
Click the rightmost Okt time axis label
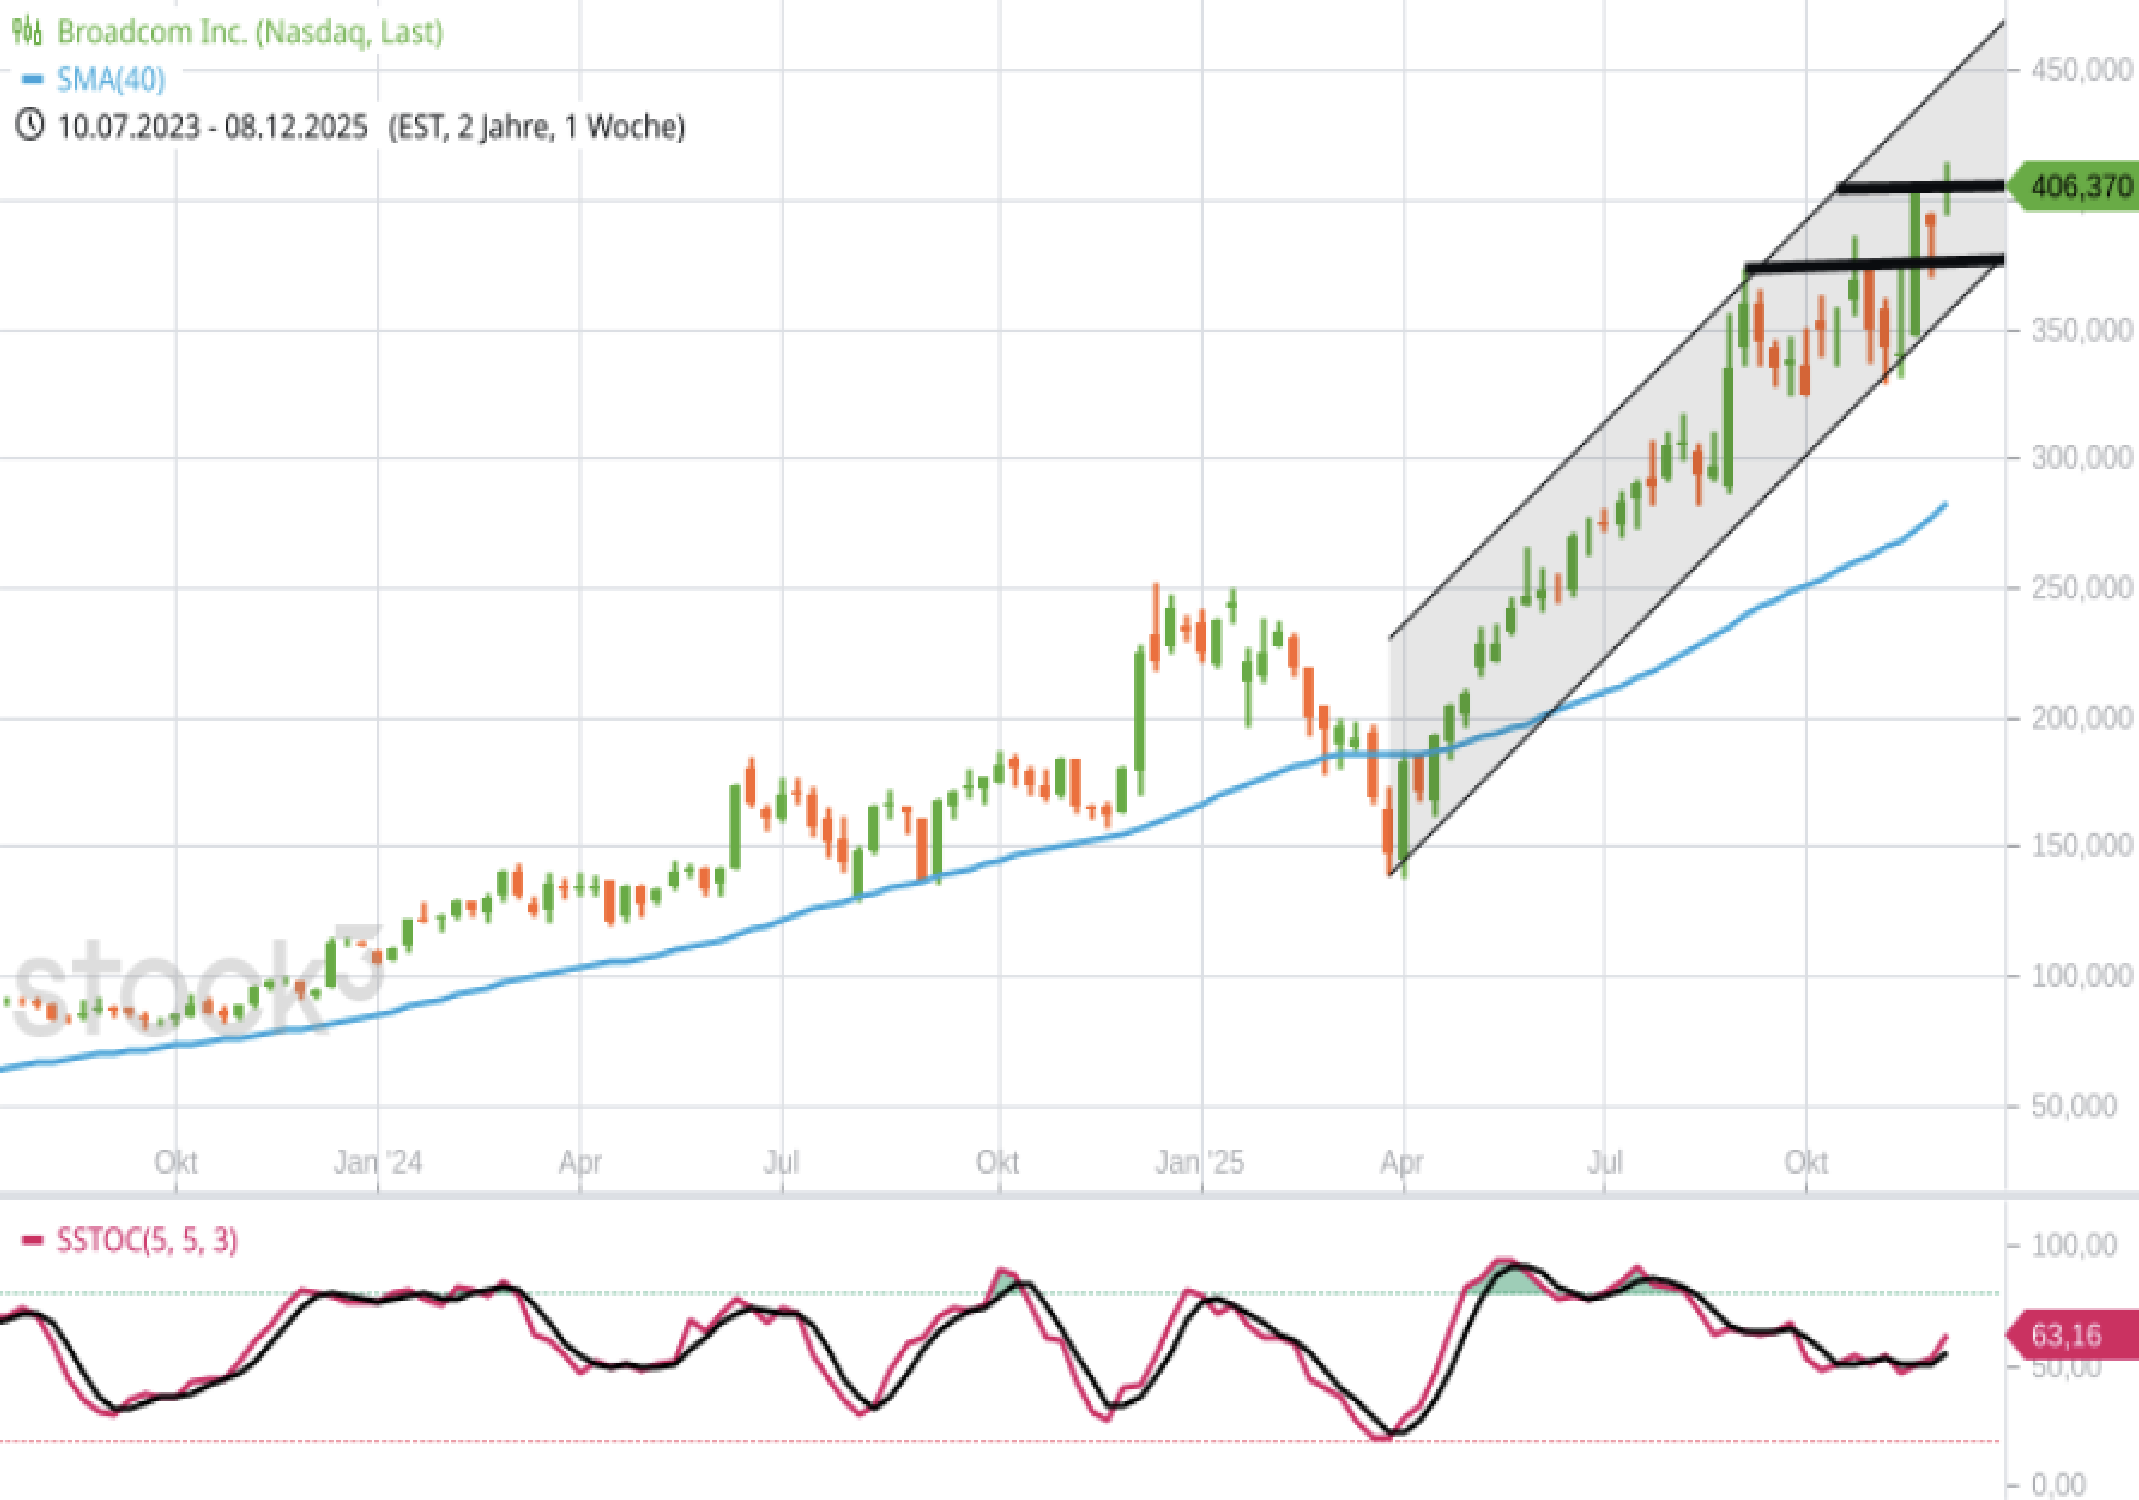(1806, 1162)
